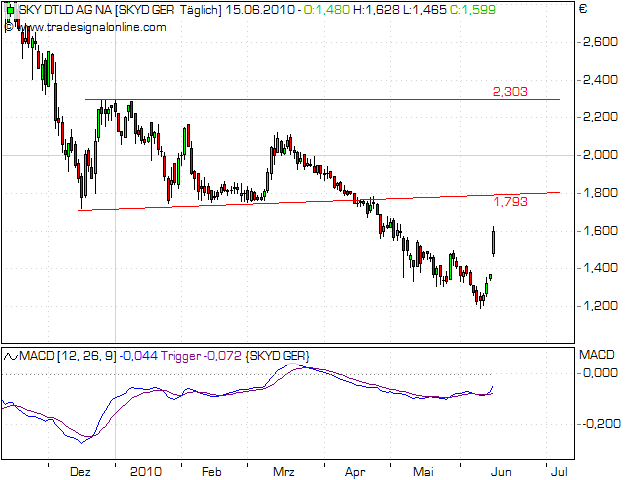Click the MACD wave line icon
The image size is (640, 480).
[x=11, y=357]
